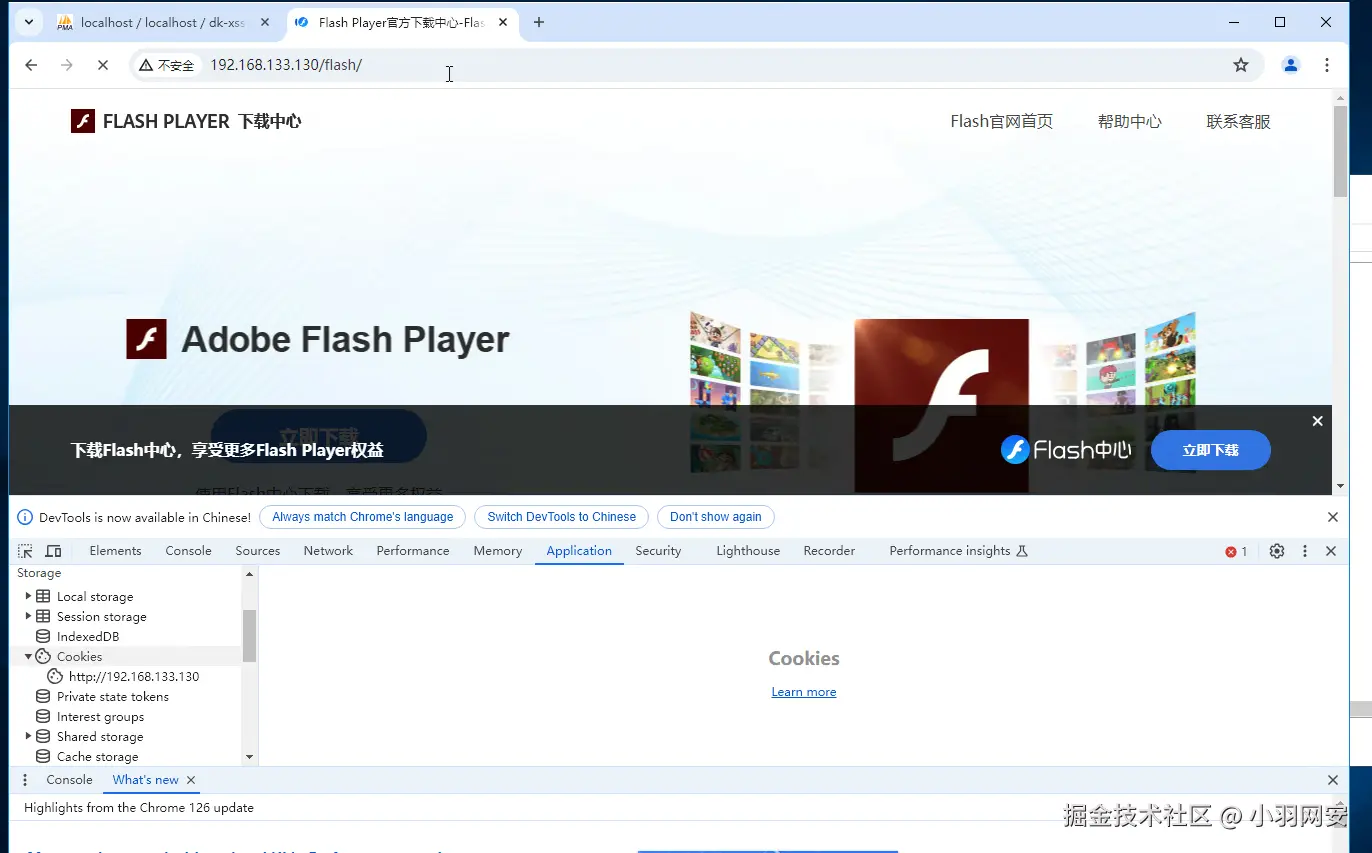Open the Memory panel tab

click(x=497, y=551)
